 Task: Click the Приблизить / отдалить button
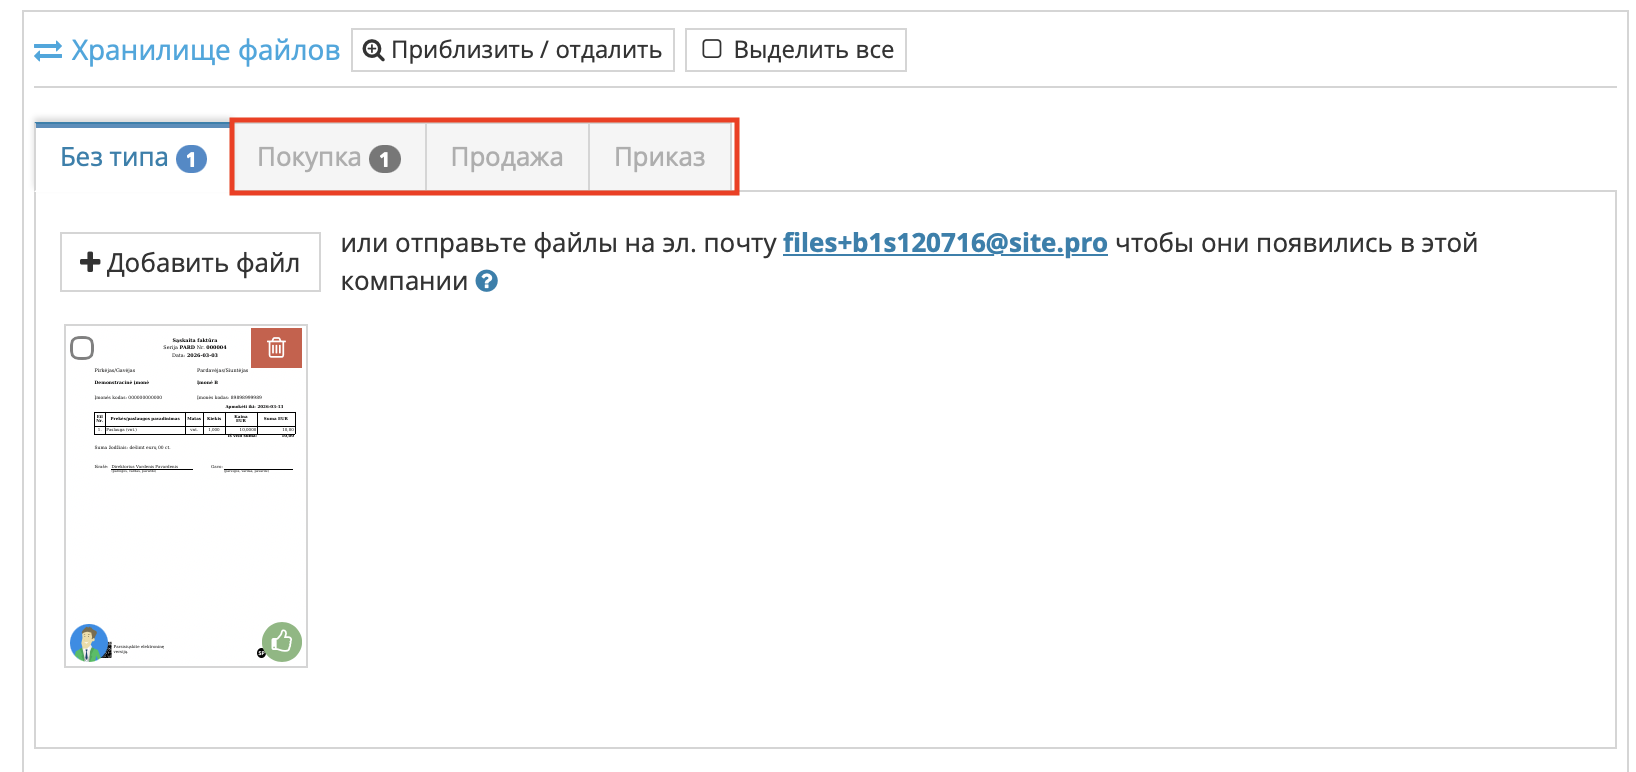(513, 50)
